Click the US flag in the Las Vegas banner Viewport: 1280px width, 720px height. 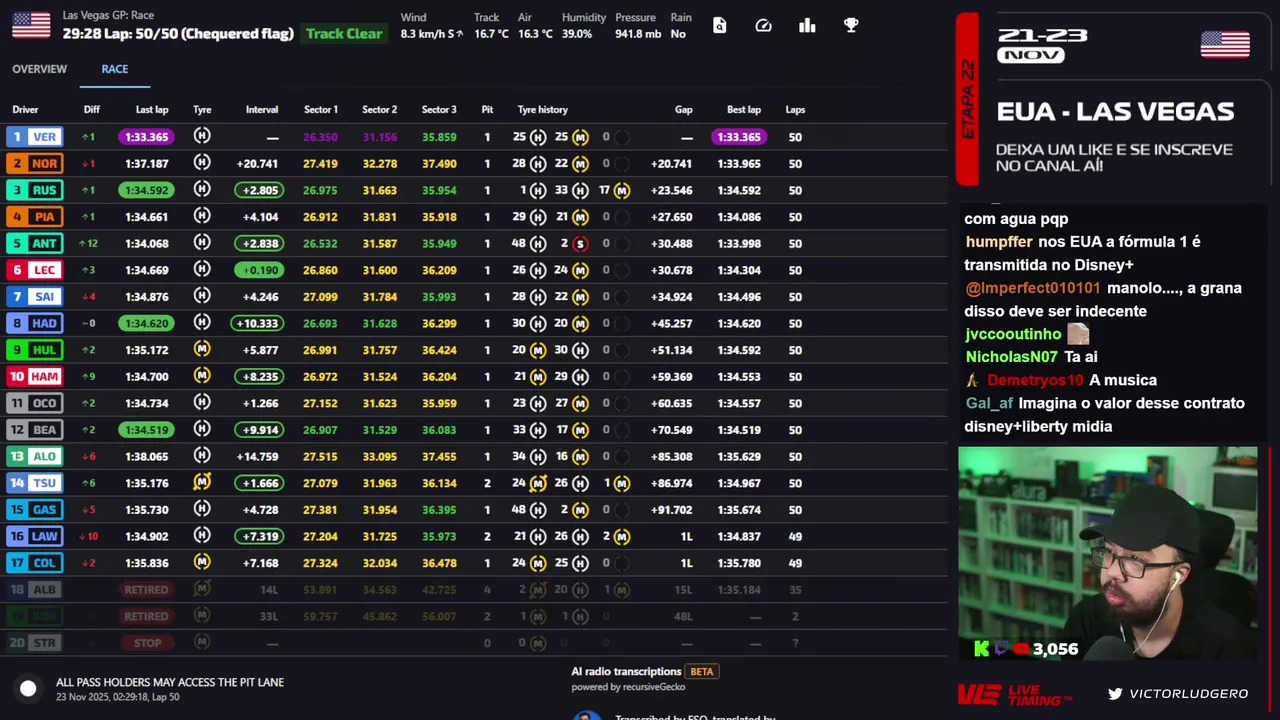pos(1225,45)
